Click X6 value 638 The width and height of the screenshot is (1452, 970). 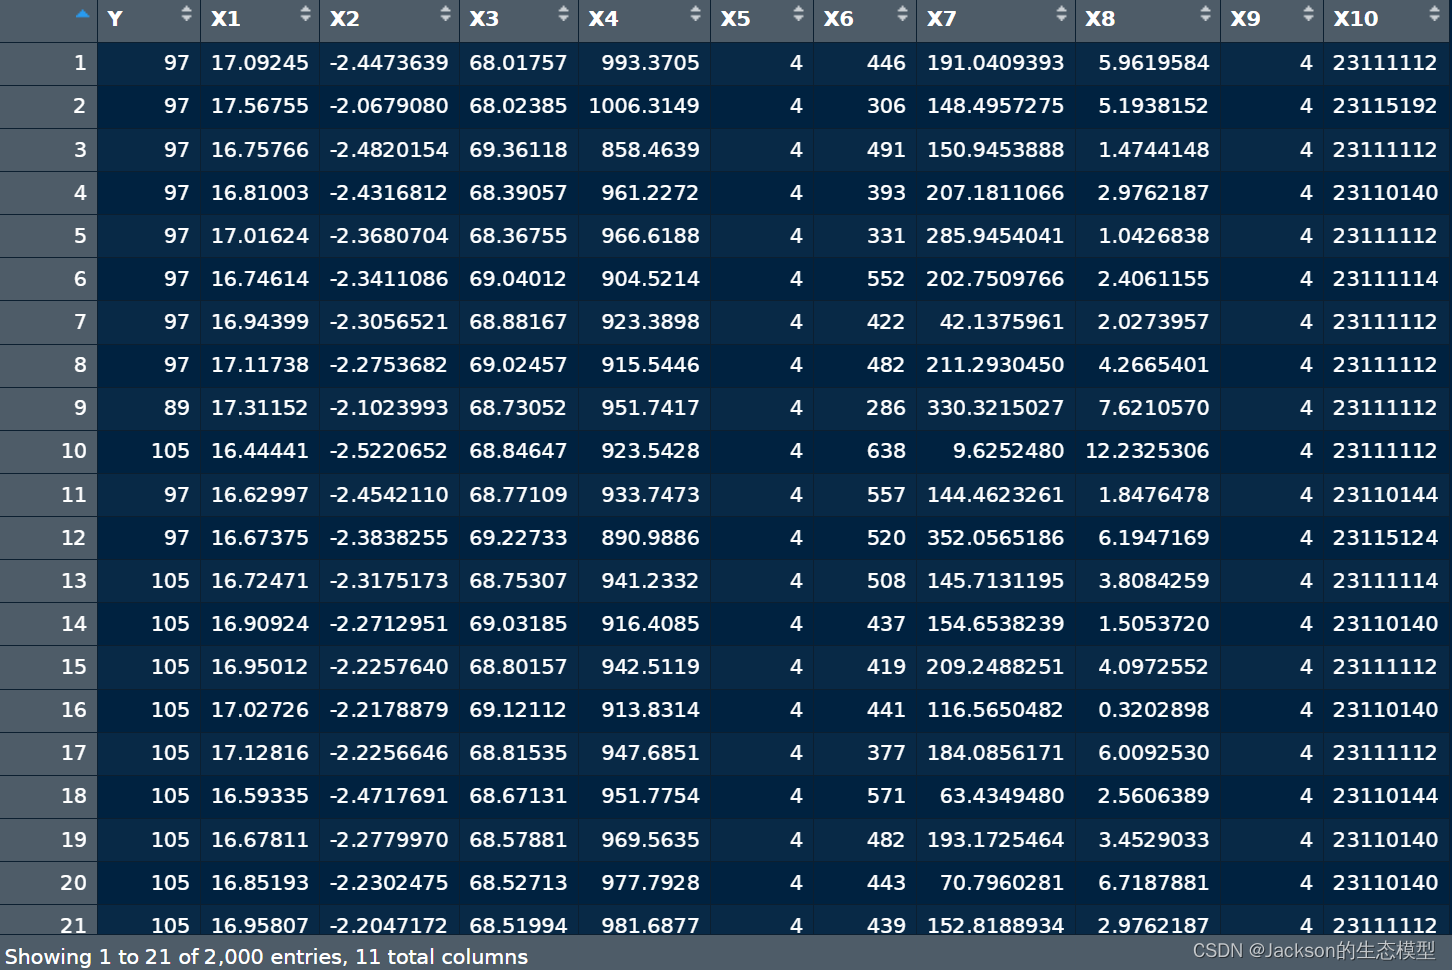coord(886,451)
